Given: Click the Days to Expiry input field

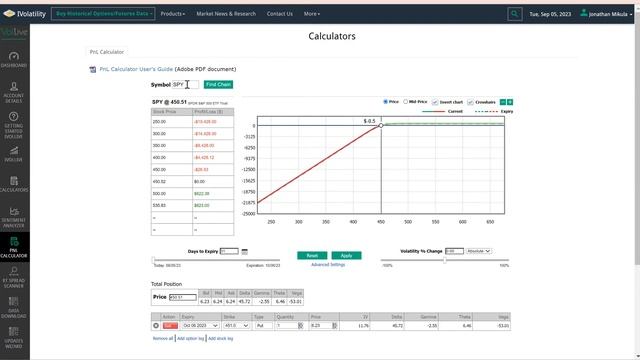Looking at the screenshot, I should [x=229, y=251].
